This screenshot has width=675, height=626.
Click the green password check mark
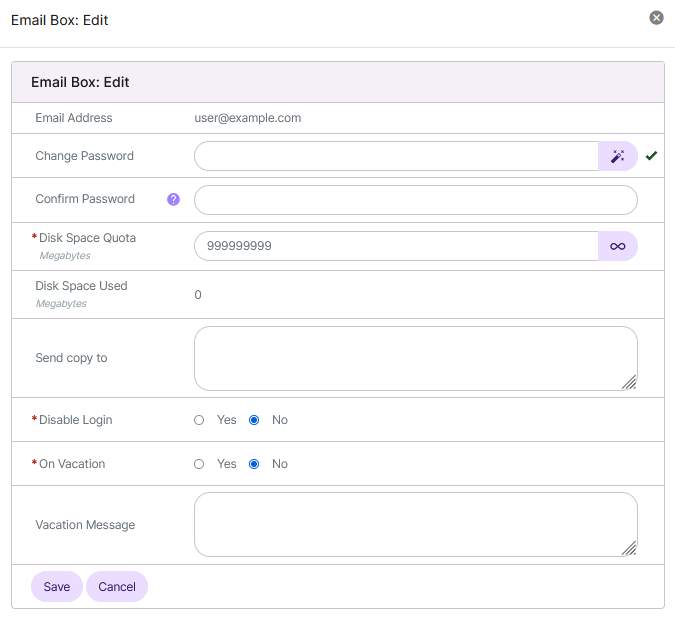coord(651,155)
